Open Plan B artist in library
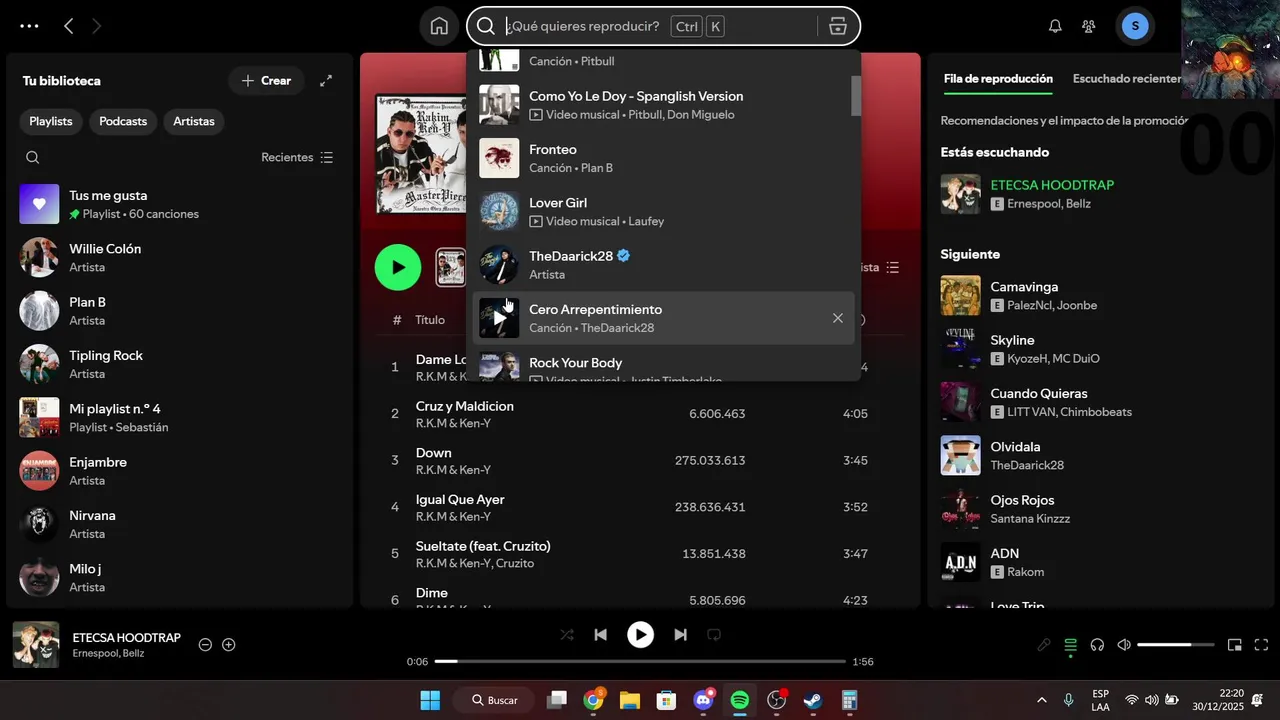Image resolution: width=1280 pixels, height=720 pixels. 180,311
